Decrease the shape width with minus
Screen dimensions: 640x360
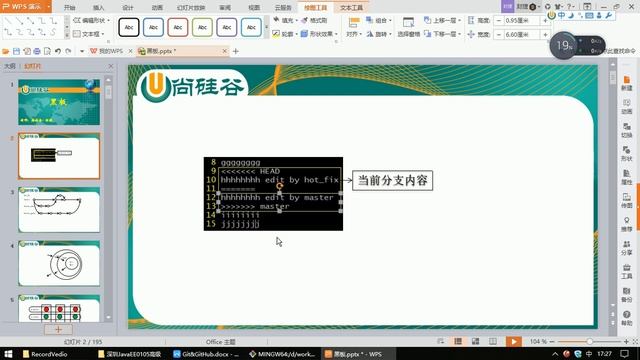tap(498, 35)
